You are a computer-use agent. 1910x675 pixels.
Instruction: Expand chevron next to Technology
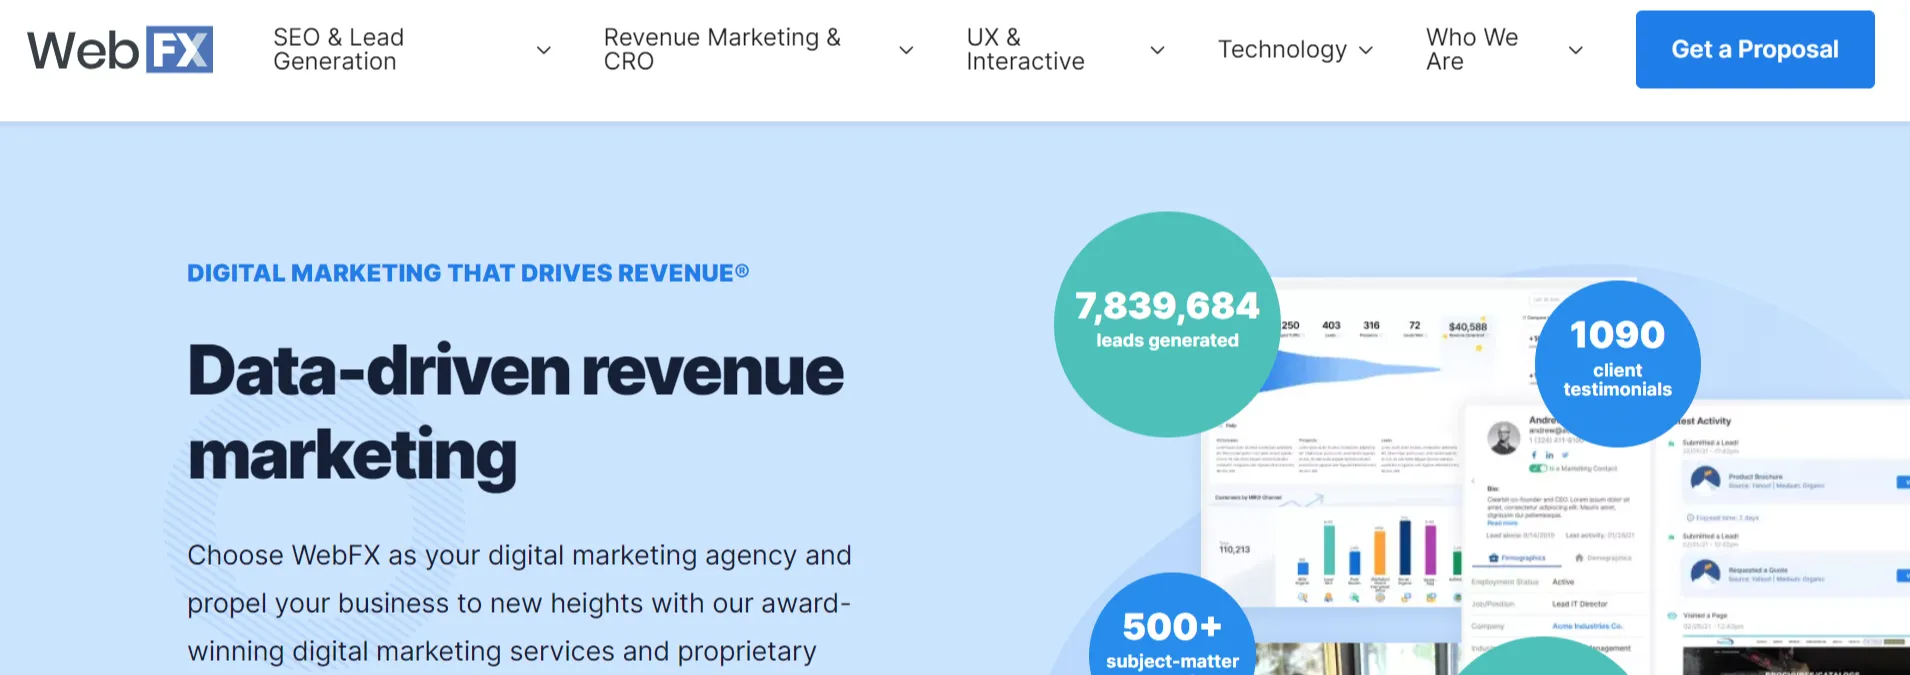tap(1366, 50)
